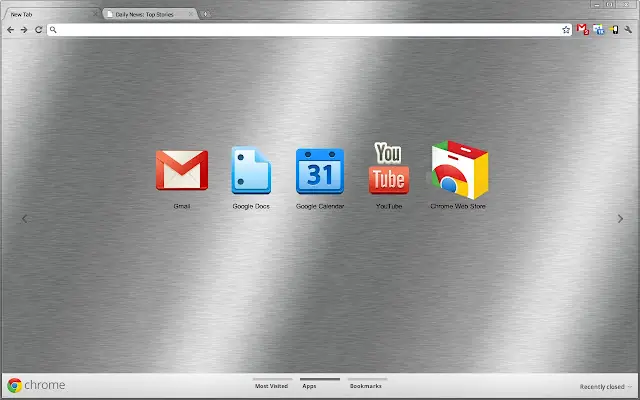This screenshot has height=400, width=640.
Task: Open the calendar extension in the toolbar
Action: [598, 29]
